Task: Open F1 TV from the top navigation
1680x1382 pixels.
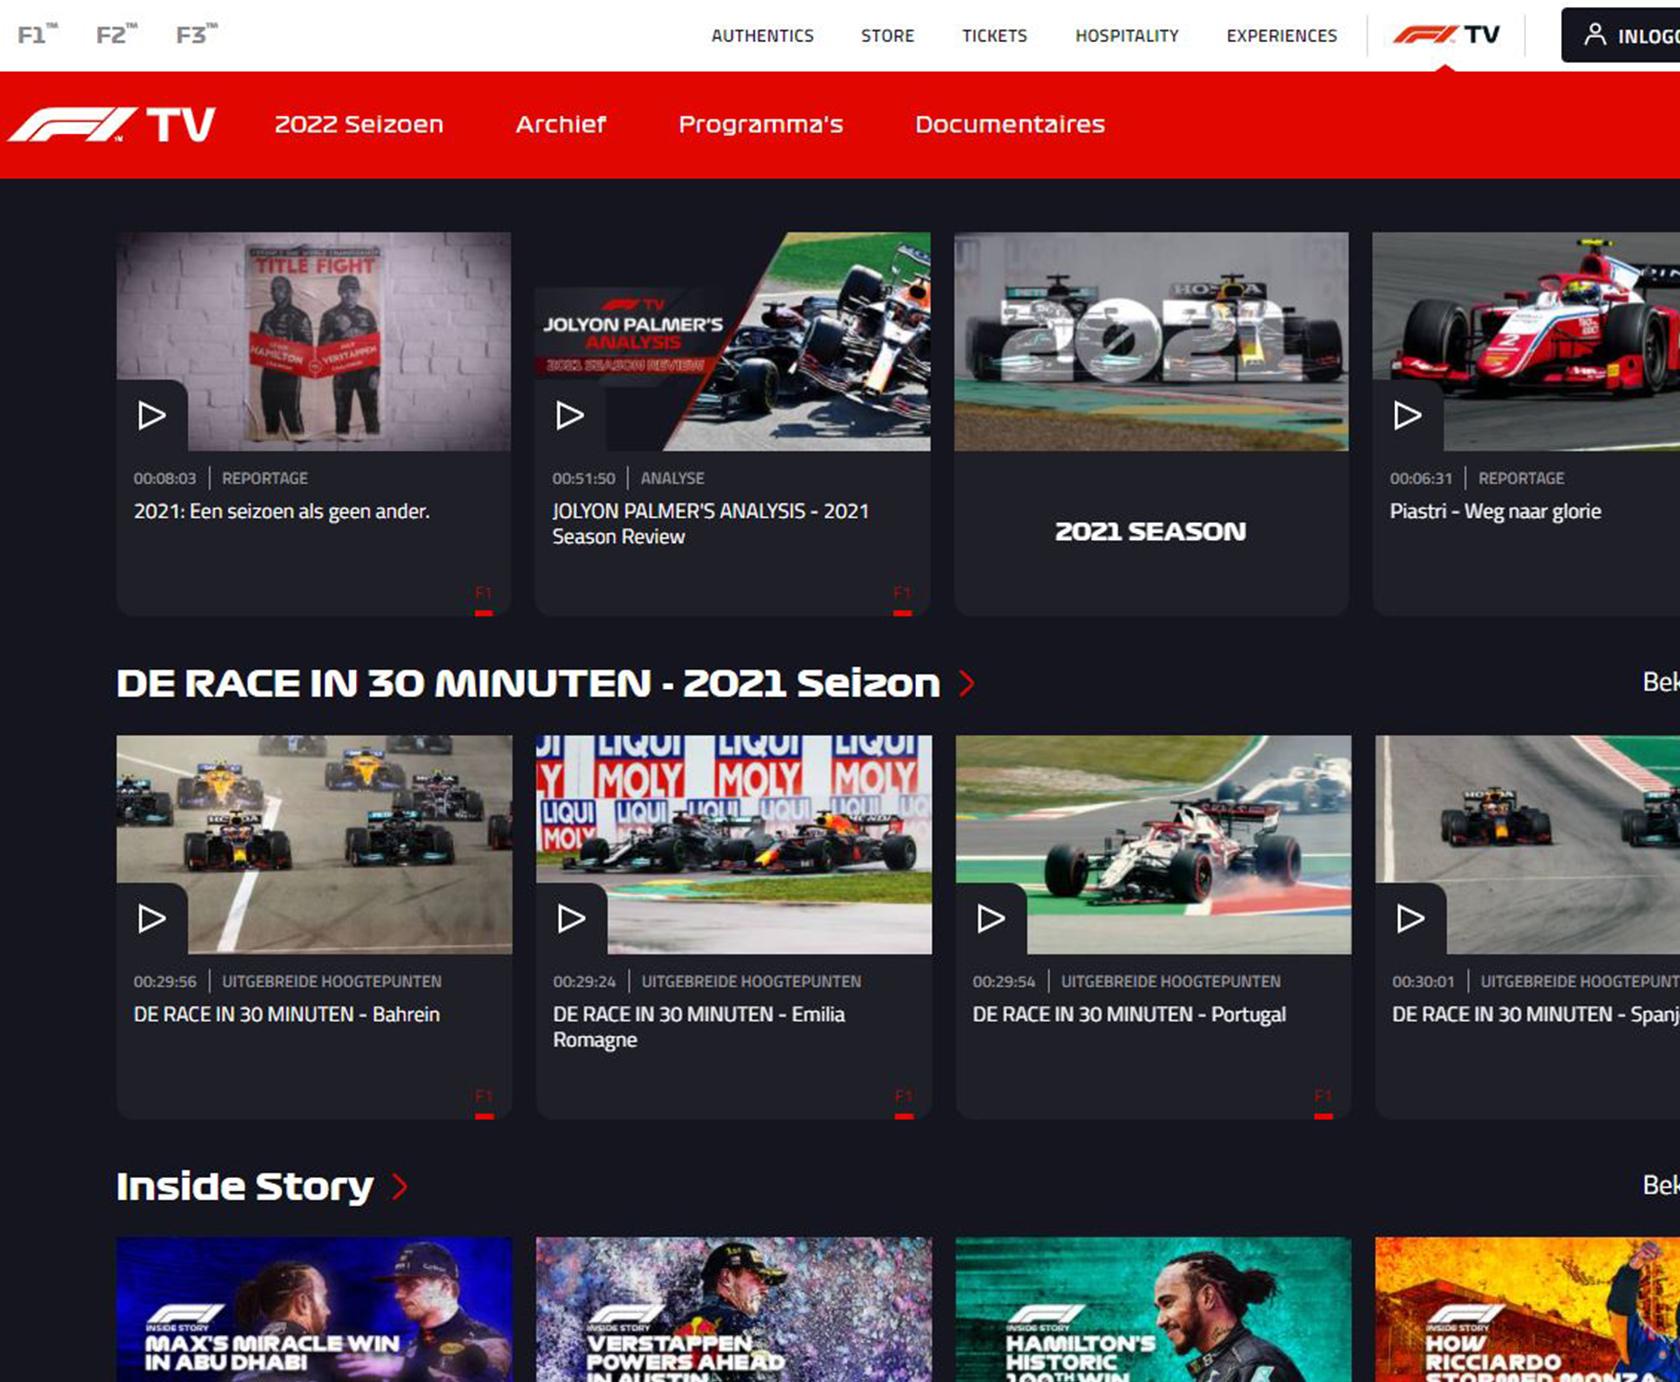Action: point(1446,35)
